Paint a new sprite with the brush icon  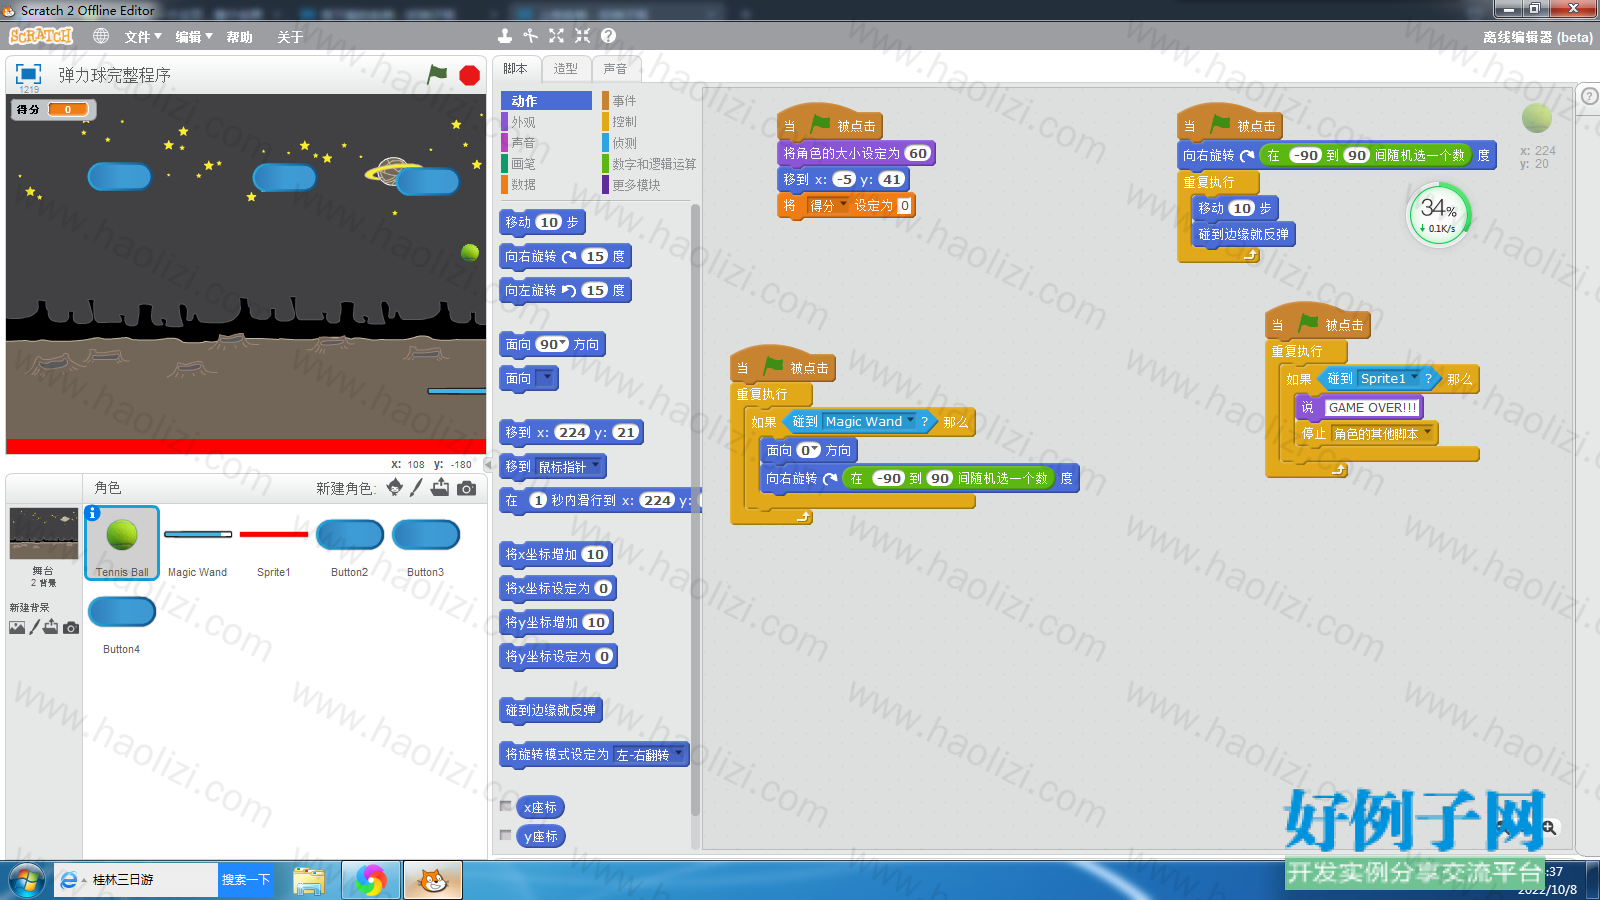[x=416, y=487]
